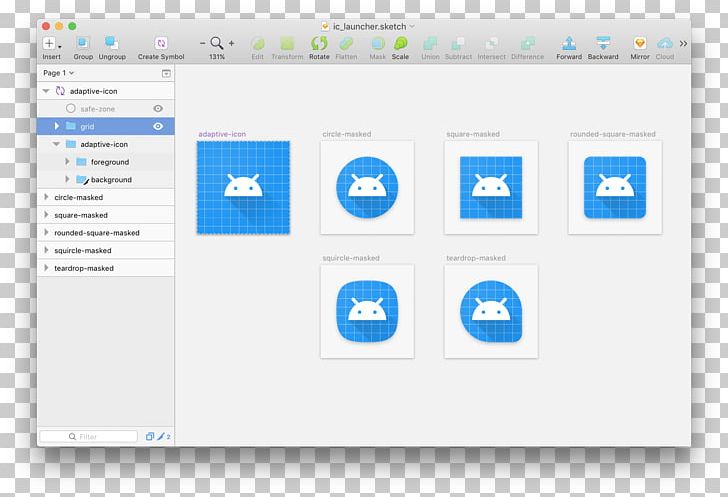This screenshot has width=728, height=497.
Task: Collapse the adaptive-icon group folder
Action: pyautogui.click(x=56, y=144)
